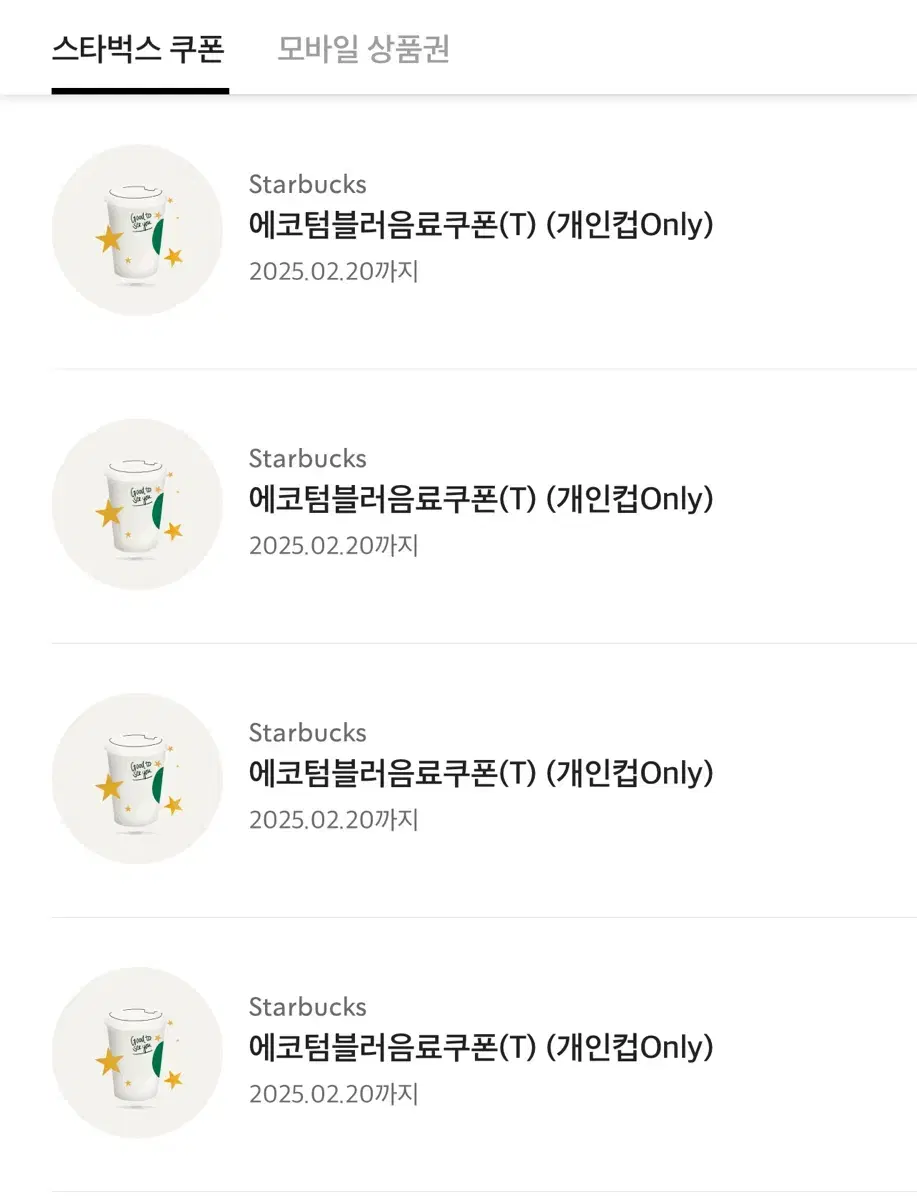Viewport: 917px width, 1200px height.
Task: Open first 에코텀블러음료쿠폰(T) coupon title
Action: [x=481, y=226]
